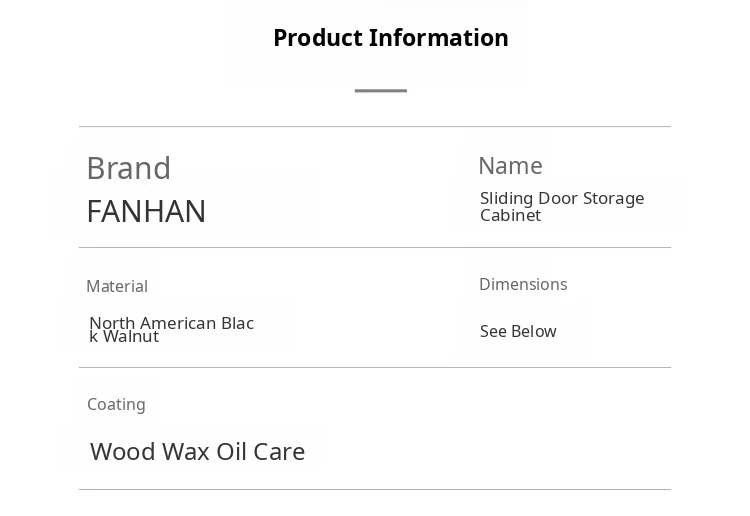This screenshot has width=750, height=516.
Task: Click the separator between Brand and Material rows
Action: [375, 247]
